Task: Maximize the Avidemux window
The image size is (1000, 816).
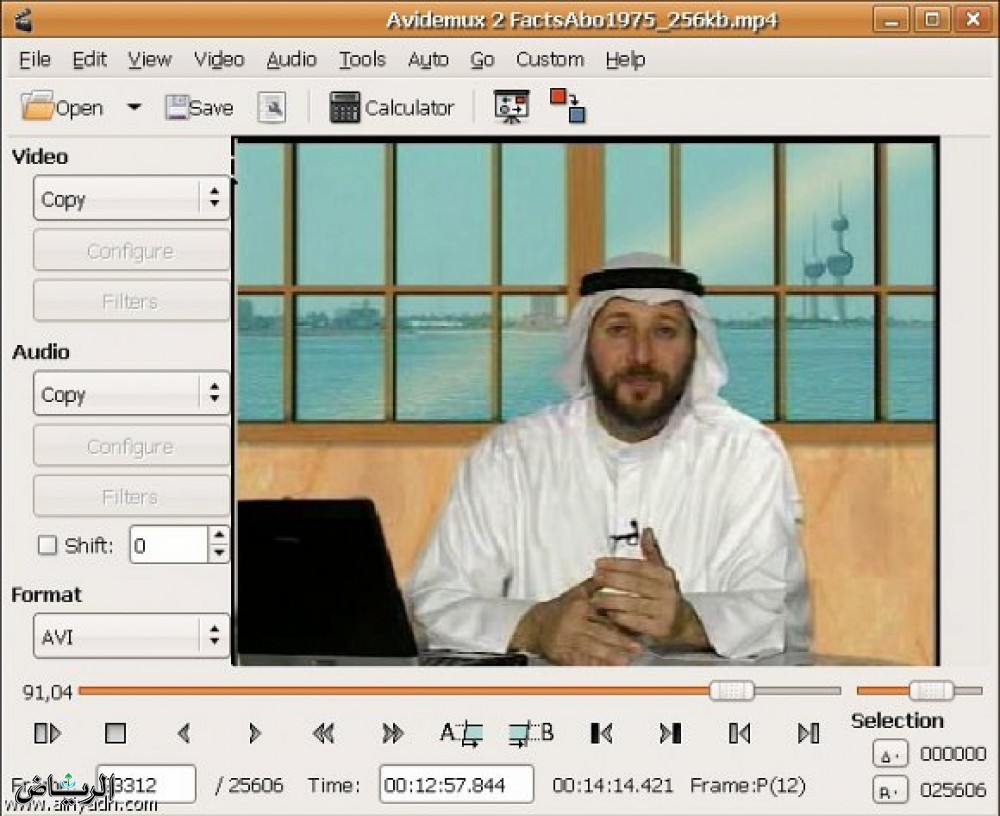Action: 932,20
